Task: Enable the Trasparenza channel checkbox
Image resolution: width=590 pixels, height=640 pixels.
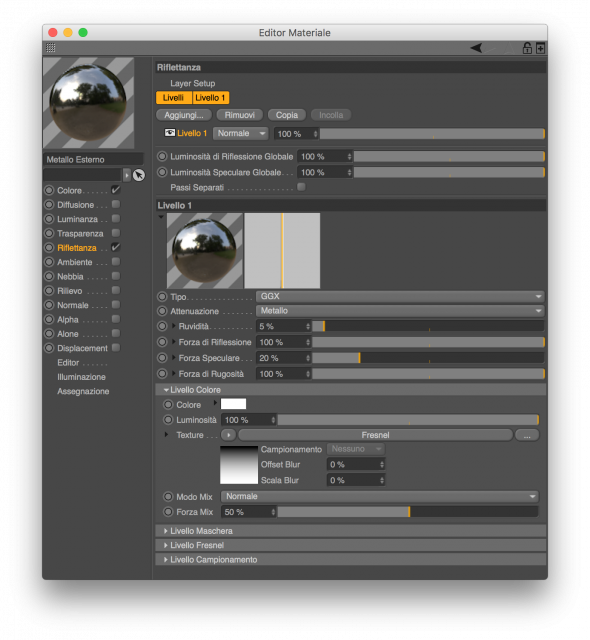Action: point(116,233)
